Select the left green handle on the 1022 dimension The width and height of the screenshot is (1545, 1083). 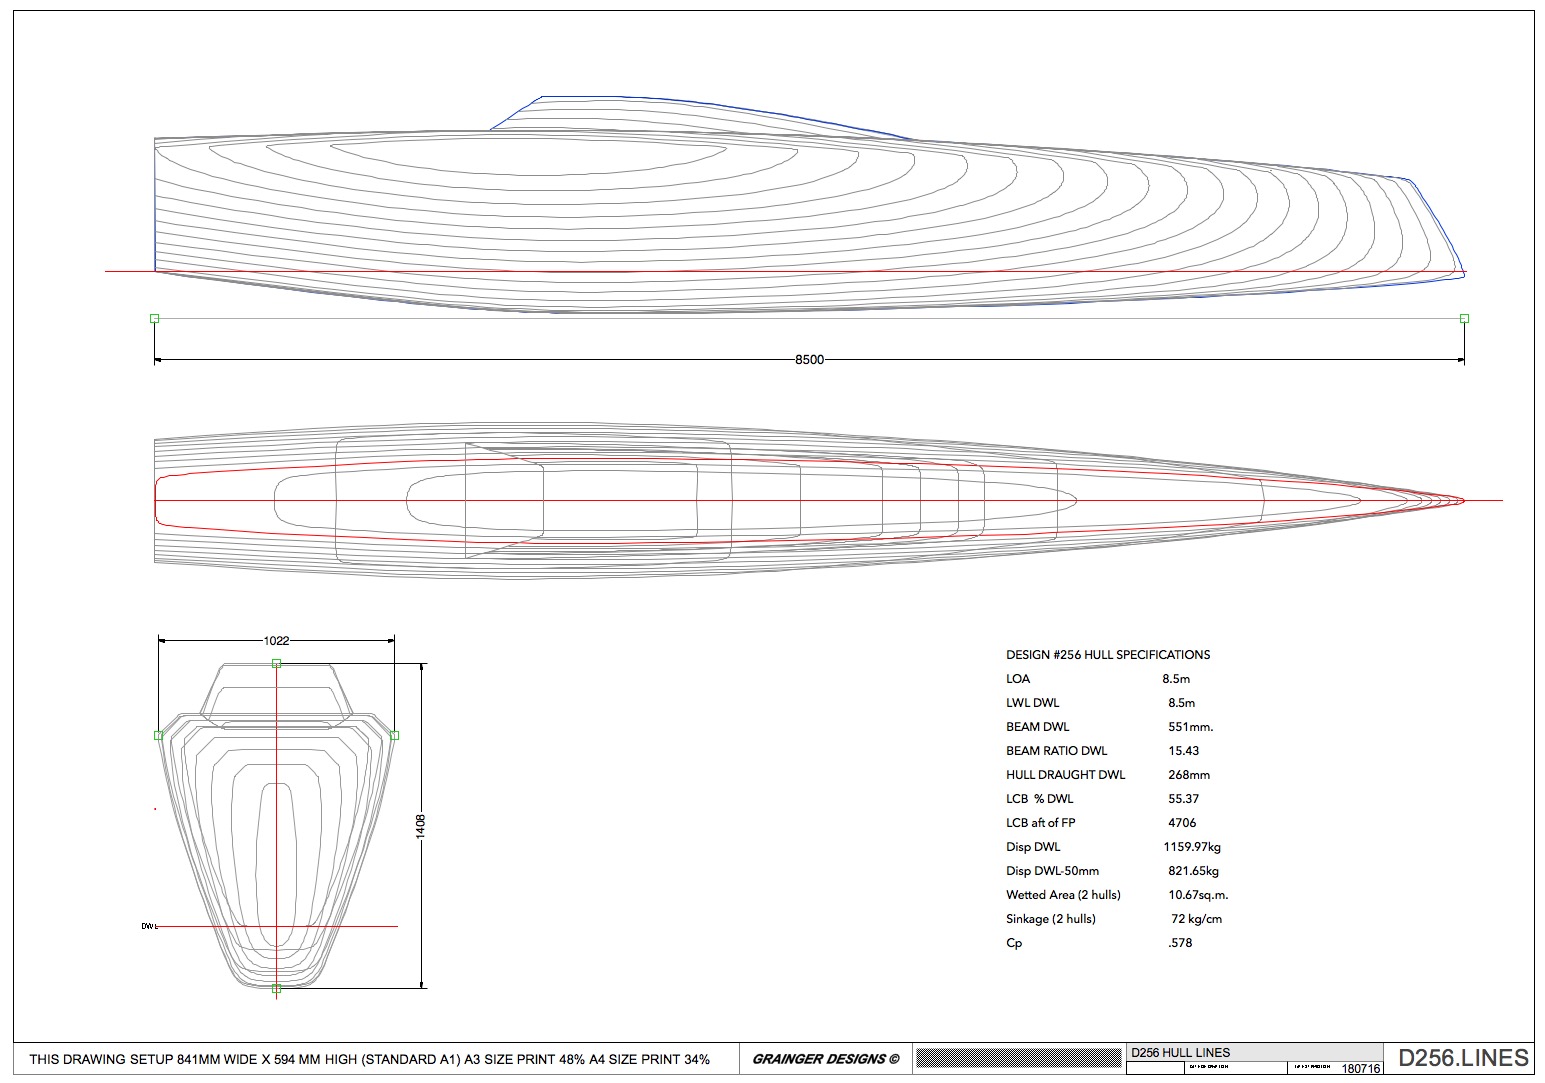[158, 734]
